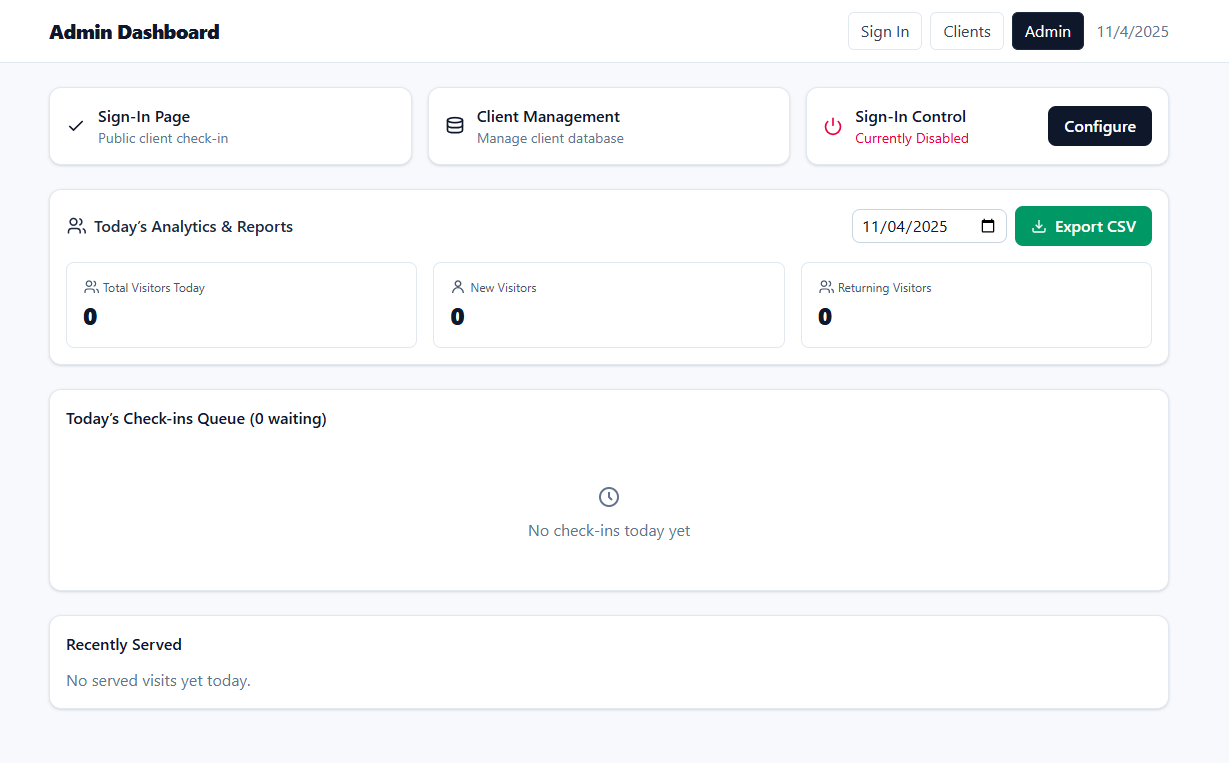Screen dimensions: 1229x763
Task: Open the Client Management card
Action: [608, 126]
